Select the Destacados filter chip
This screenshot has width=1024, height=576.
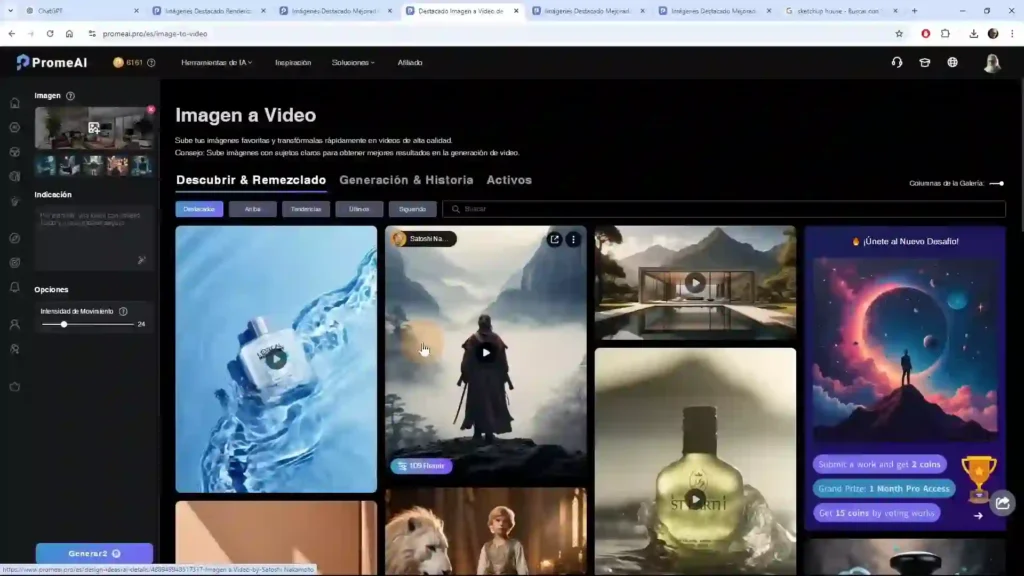tap(199, 209)
